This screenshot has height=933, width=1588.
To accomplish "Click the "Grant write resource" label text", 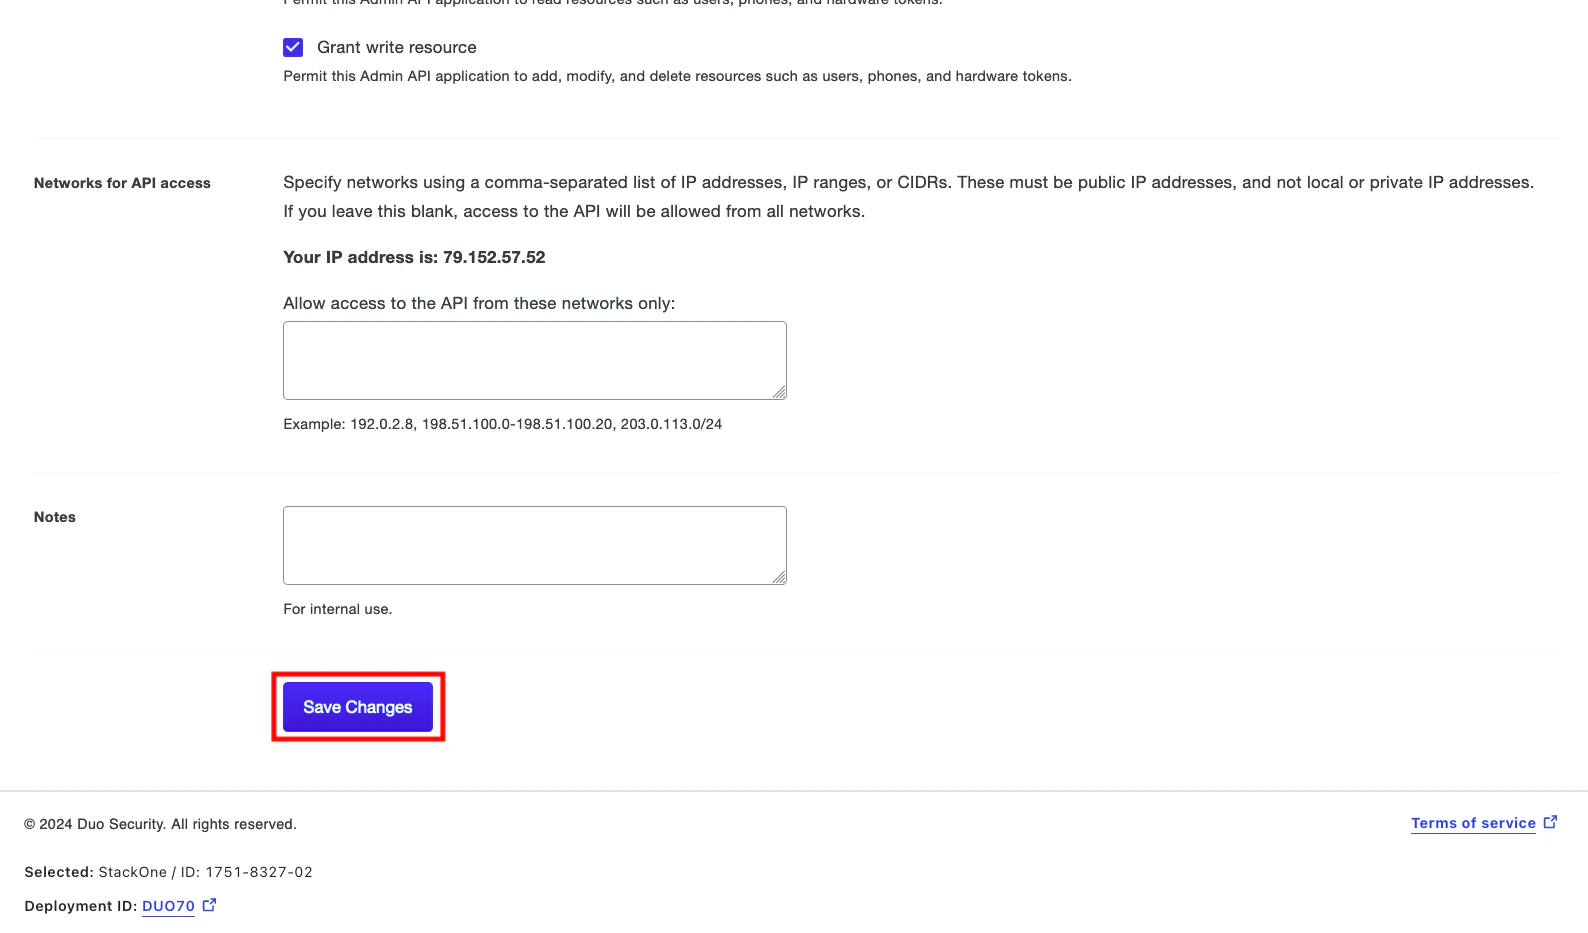I will (397, 47).
